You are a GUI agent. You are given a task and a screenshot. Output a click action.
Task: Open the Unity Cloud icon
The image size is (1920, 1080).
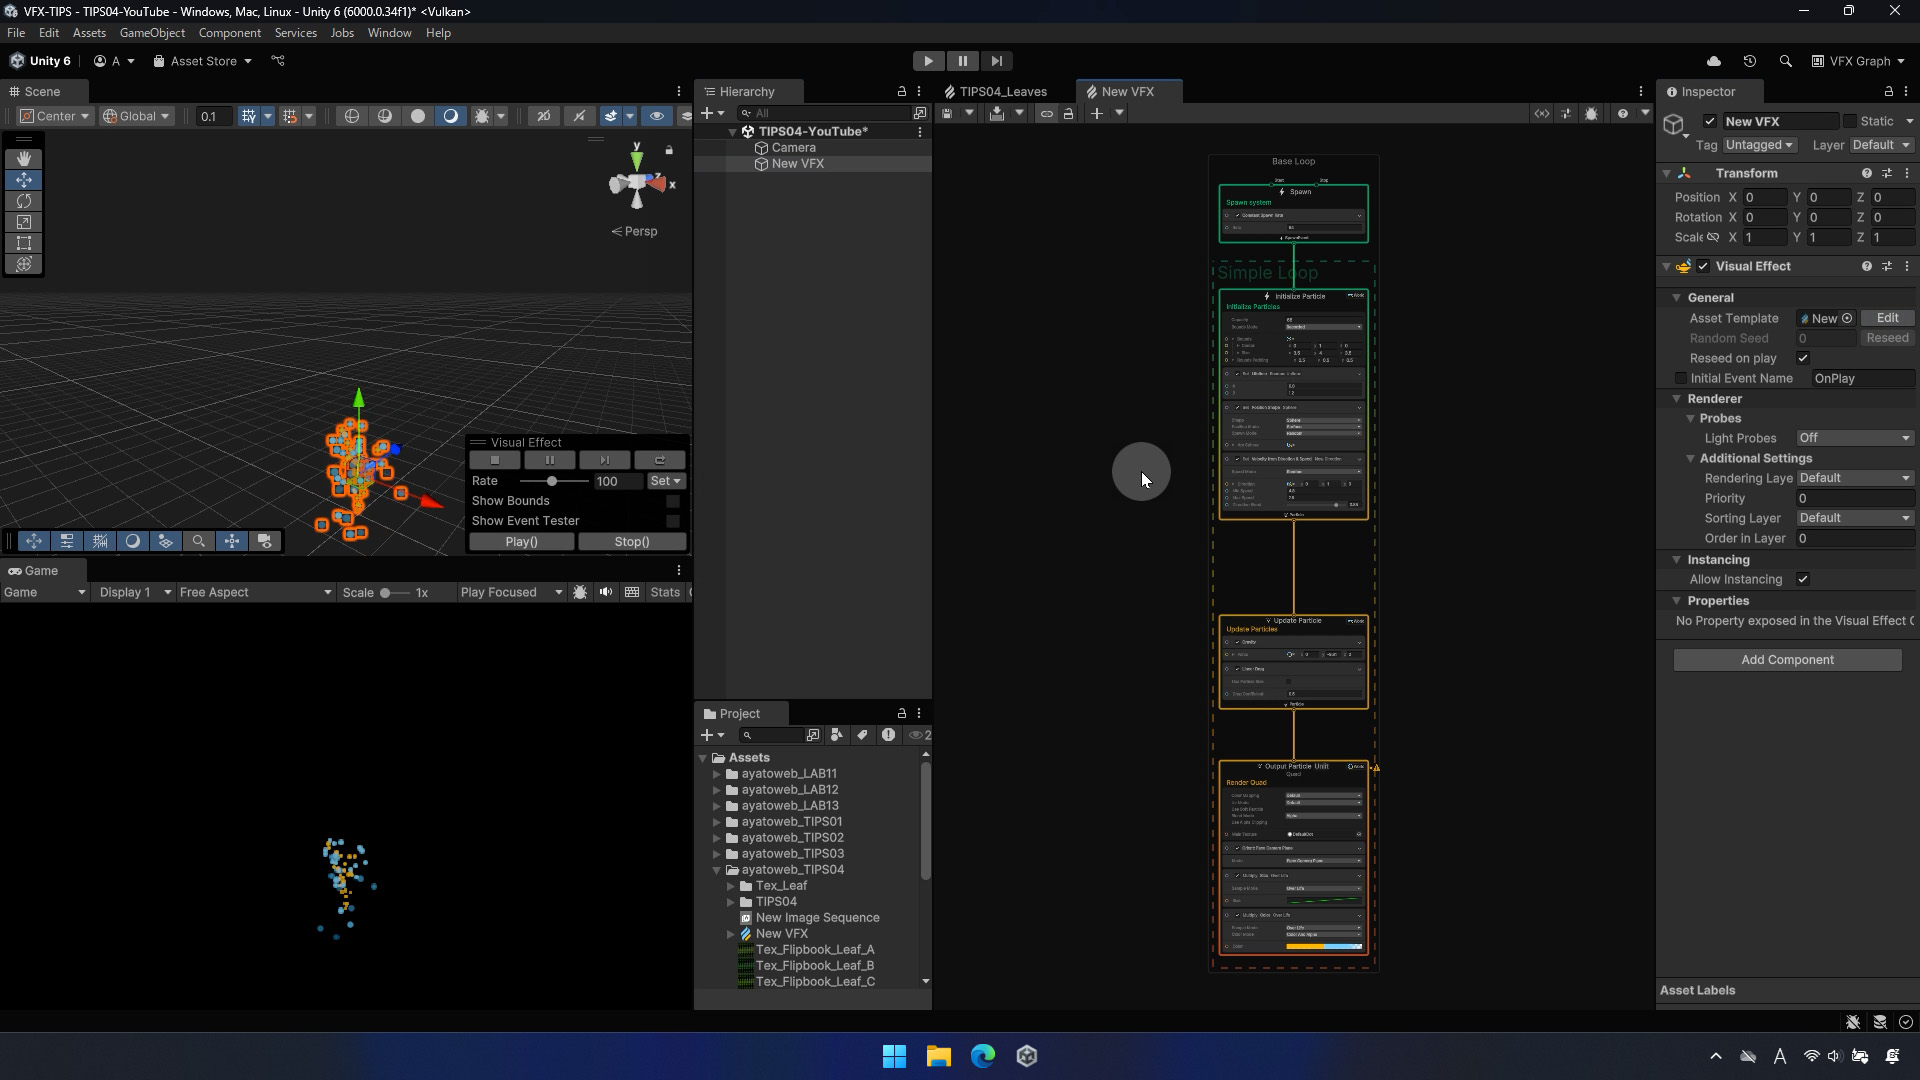point(1714,61)
